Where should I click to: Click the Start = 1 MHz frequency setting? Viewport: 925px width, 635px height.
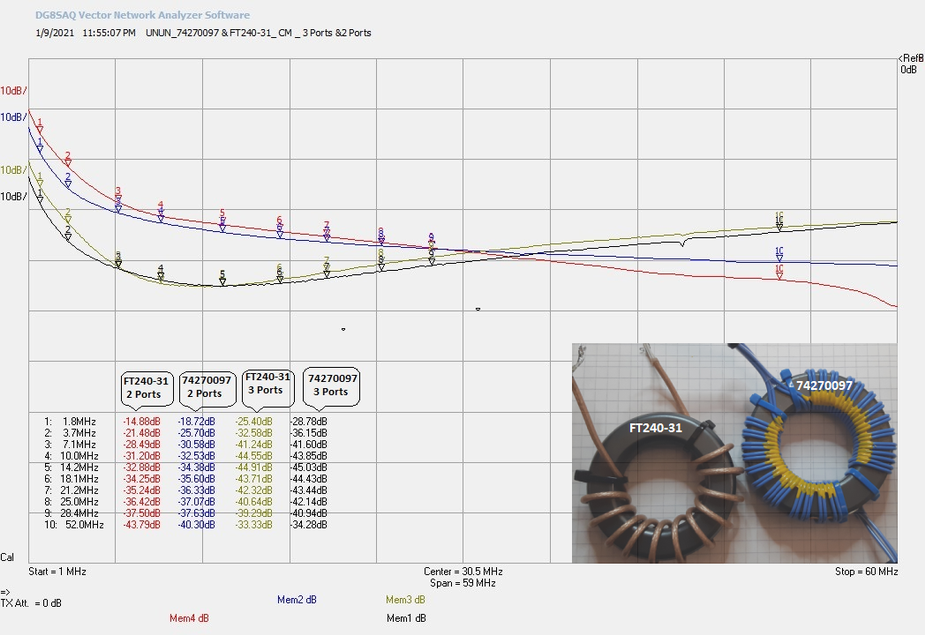[x=58, y=572]
